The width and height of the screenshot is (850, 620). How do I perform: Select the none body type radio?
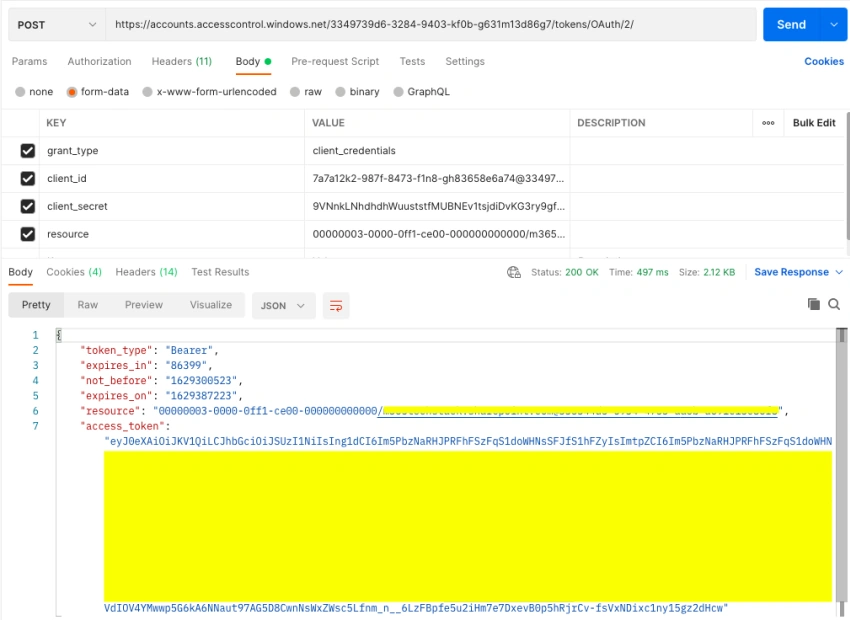(x=20, y=92)
